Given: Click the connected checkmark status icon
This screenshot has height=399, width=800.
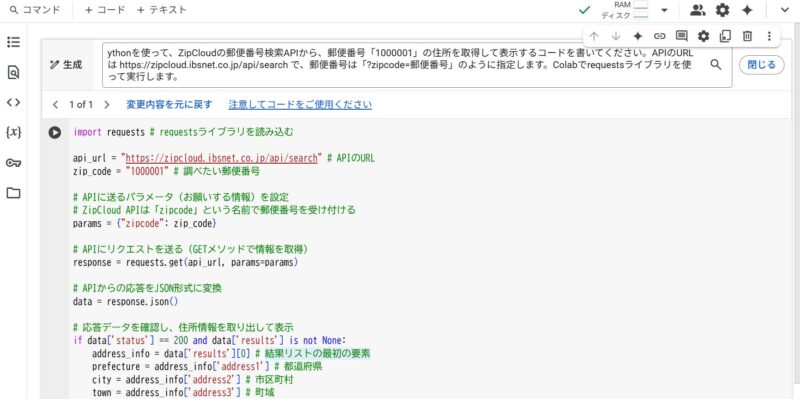Looking at the screenshot, I should (585, 10).
